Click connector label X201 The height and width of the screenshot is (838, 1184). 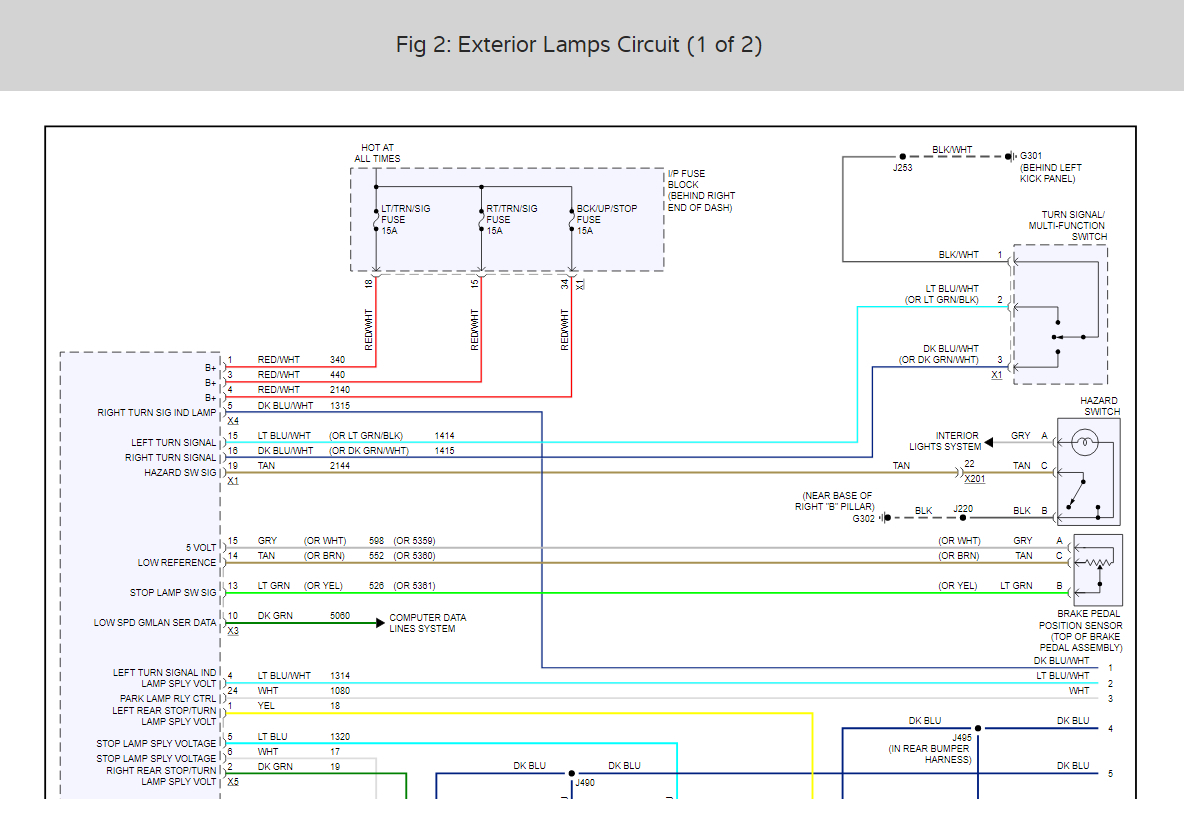coord(975,479)
